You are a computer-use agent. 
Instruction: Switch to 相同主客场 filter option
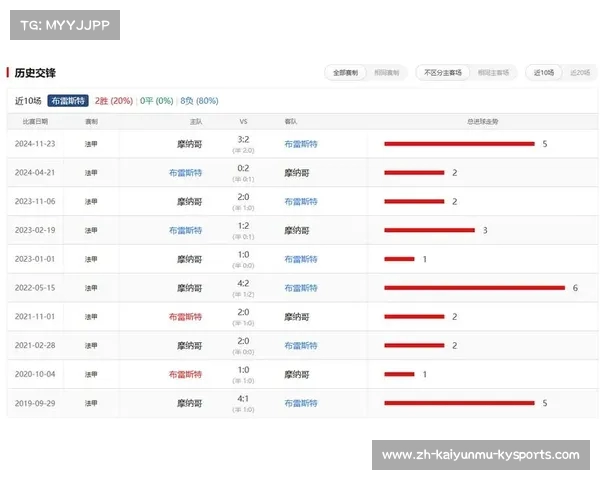click(x=493, y=73)
